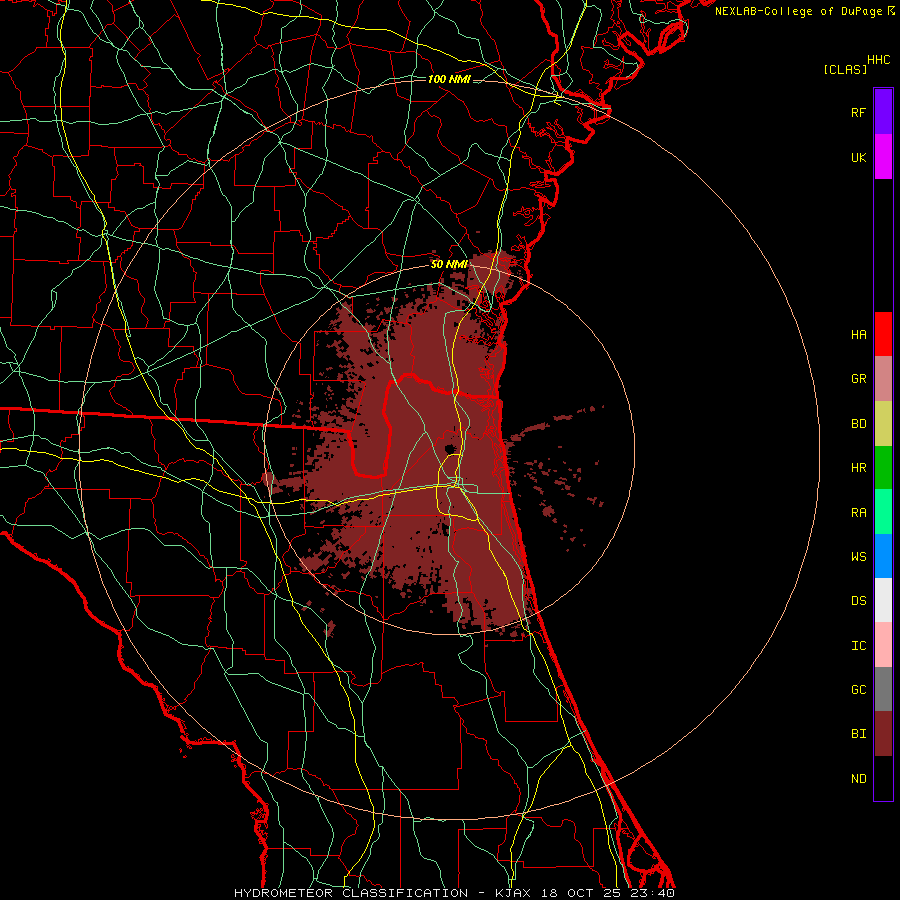Click the IC light pink legend swatch
This screenshot has width=900, height=900.
pyautogui.click(x=883, y=645)
